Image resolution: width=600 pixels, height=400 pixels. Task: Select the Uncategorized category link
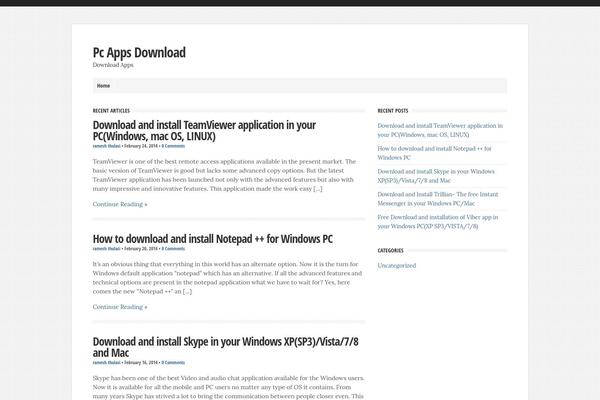[x=396, y=265]
